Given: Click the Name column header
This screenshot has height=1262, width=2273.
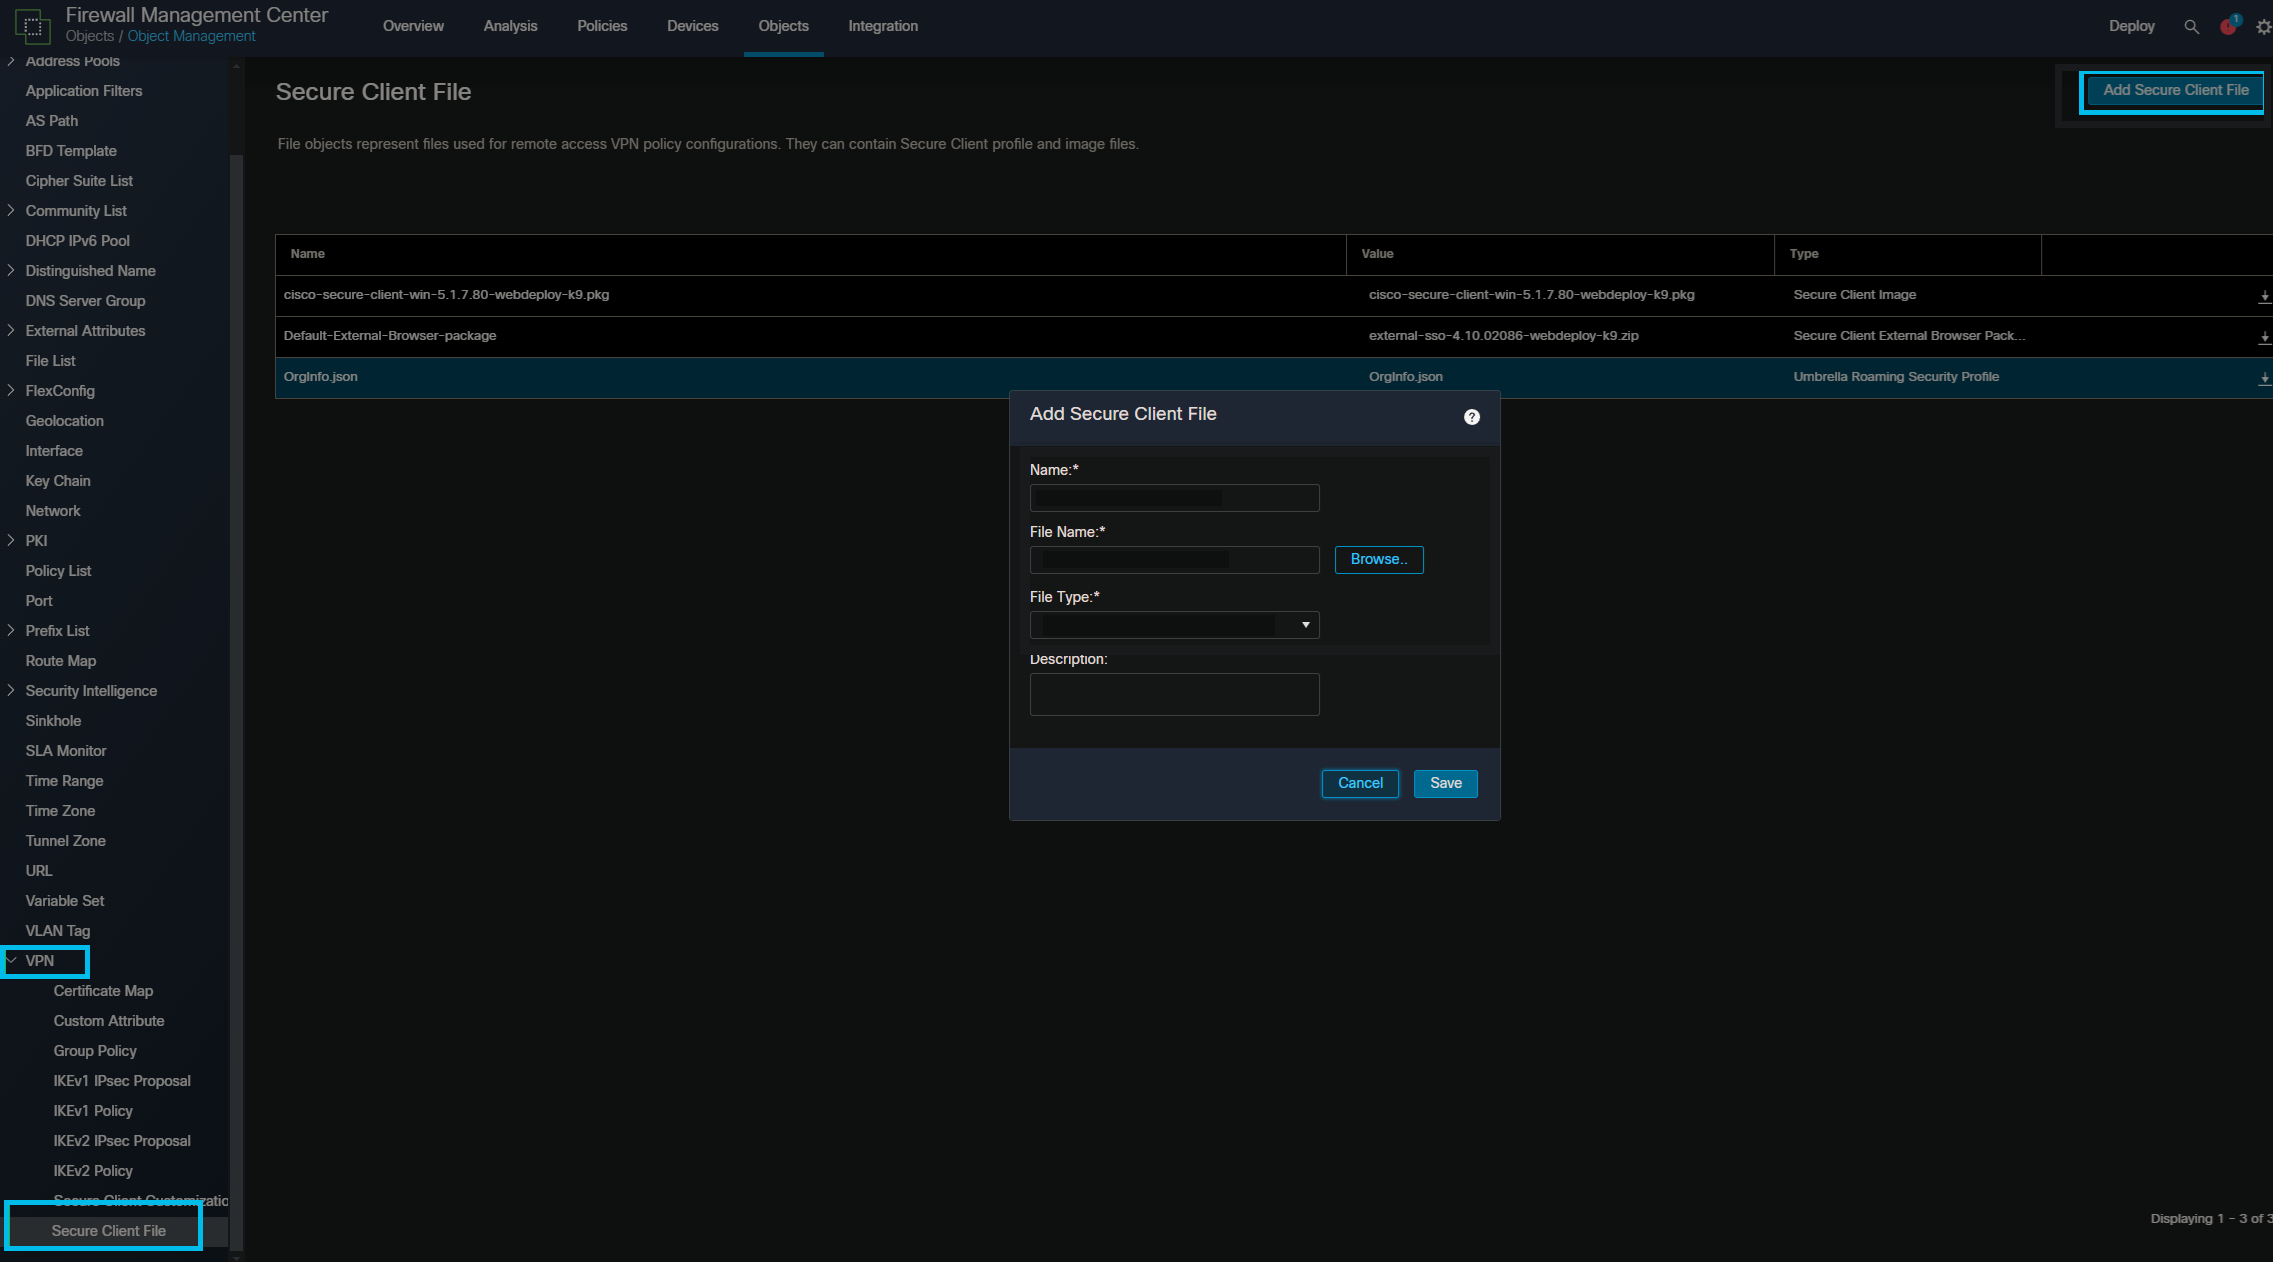Looking at the screenshot, I should coord(811,254).
